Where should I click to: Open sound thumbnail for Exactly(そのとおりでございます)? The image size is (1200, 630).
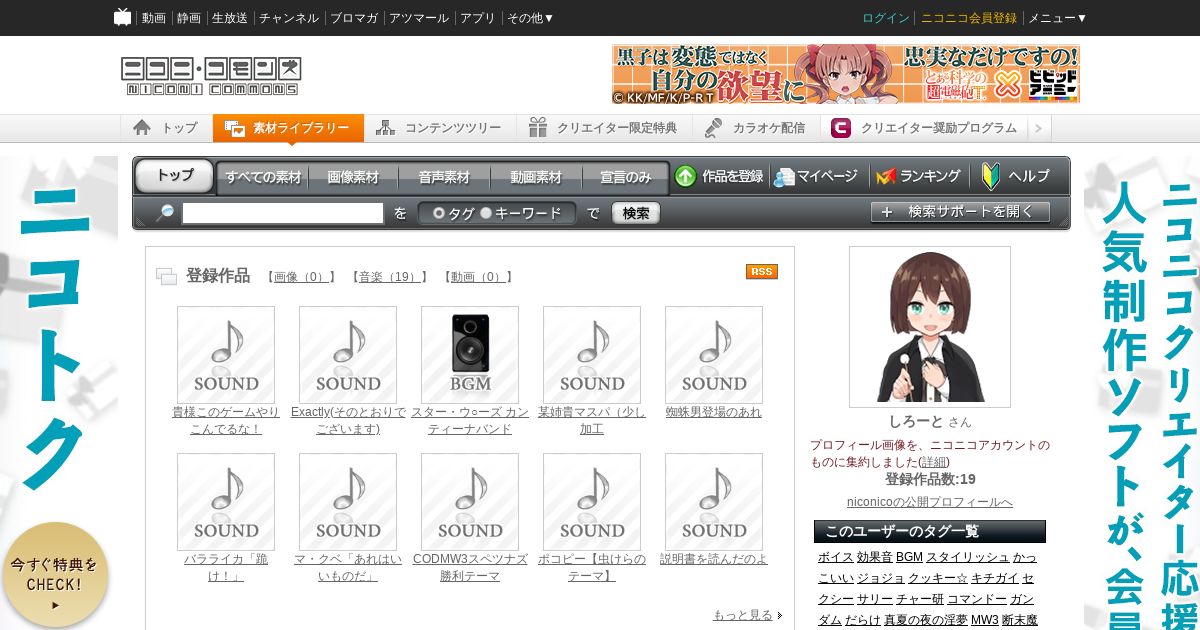pos(348,355)
